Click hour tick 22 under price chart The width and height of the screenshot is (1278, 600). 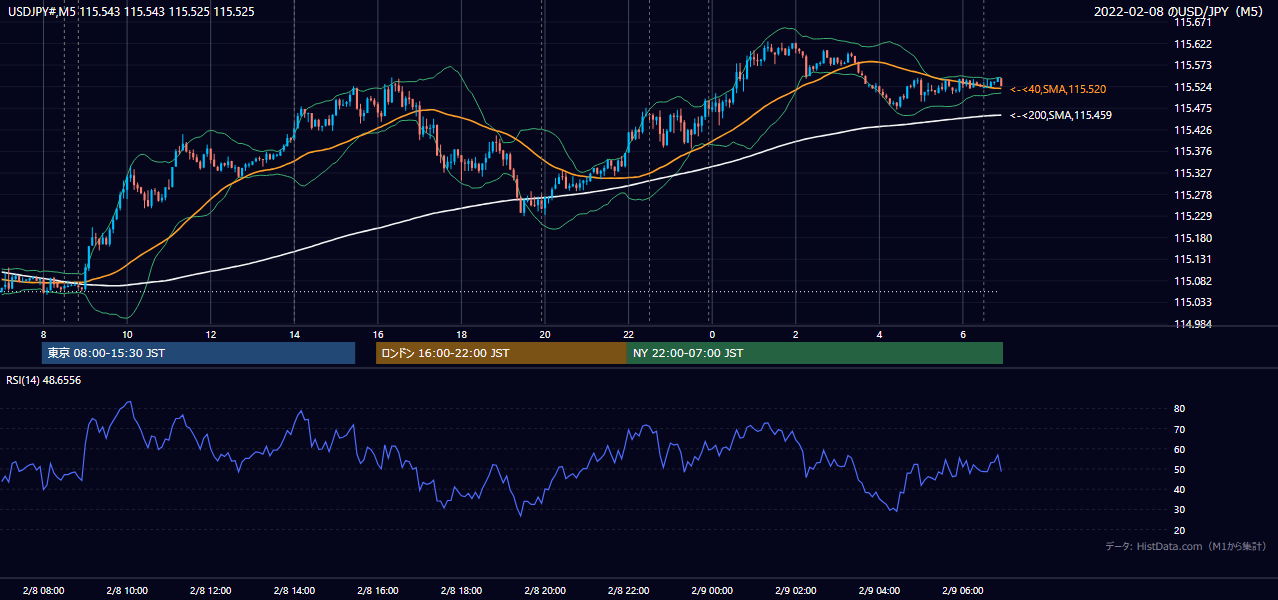coord(628,334)
